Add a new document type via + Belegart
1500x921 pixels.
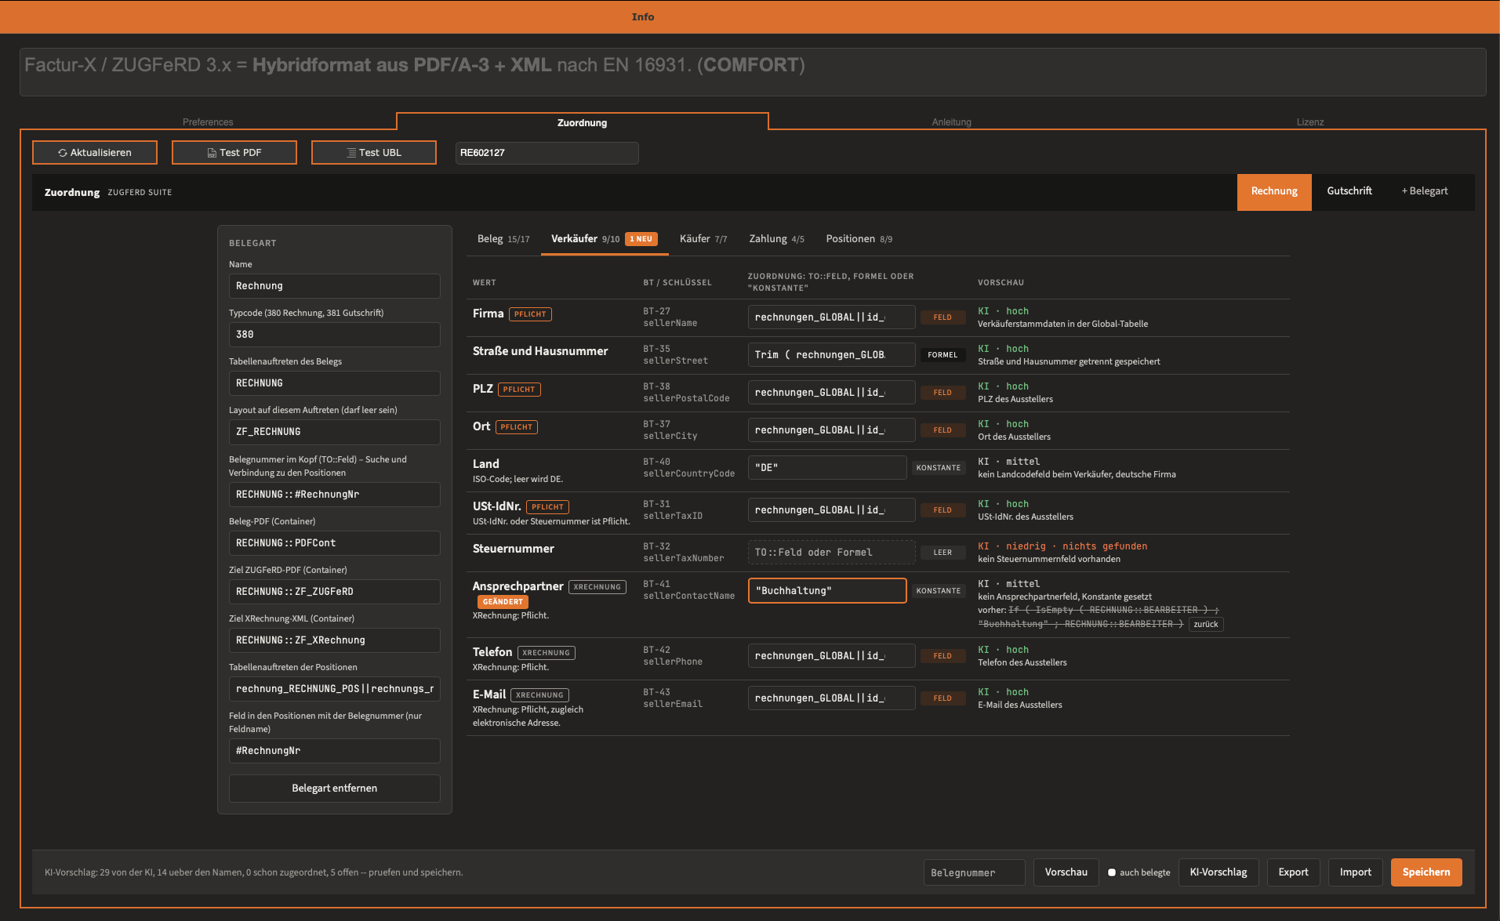tap(1424, 191)
